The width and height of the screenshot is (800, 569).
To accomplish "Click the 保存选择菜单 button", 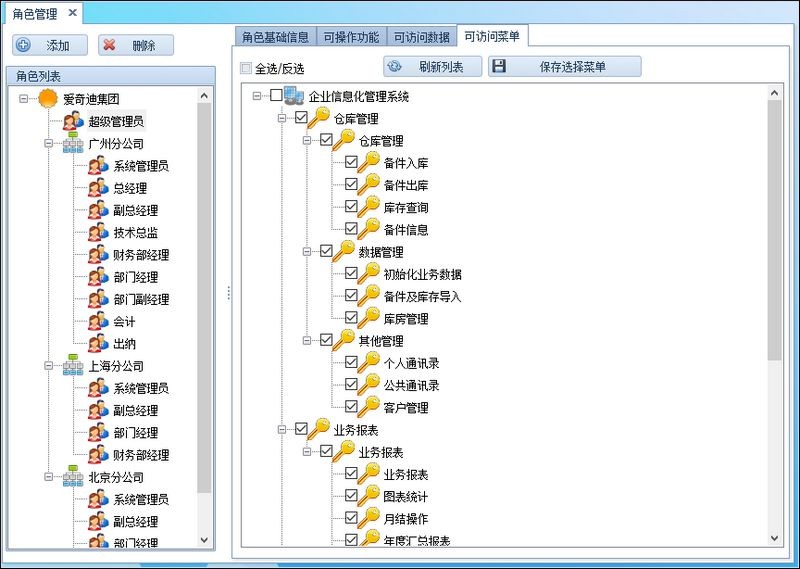I will click(x=565, y=66).
